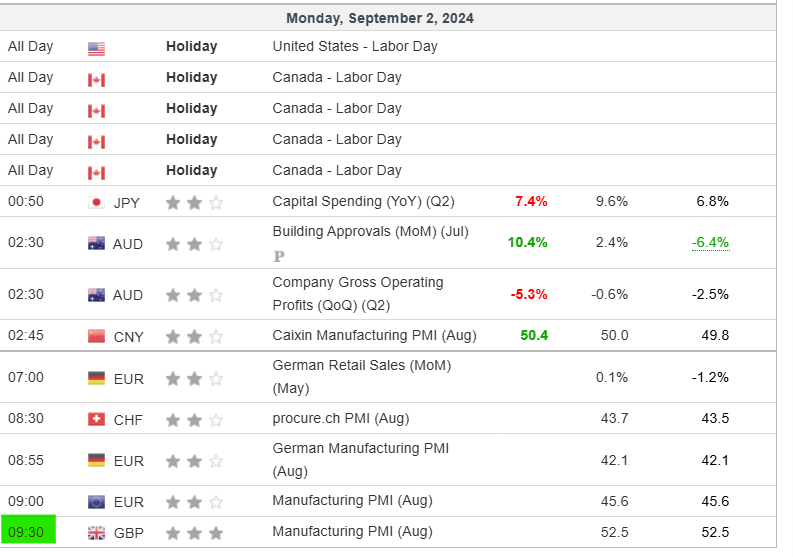Screen dimensions: 793x557
Task: Click the three-star rating for GBP Manufacturing PMI
Action: pyautogui.click(x=194, y=533)
